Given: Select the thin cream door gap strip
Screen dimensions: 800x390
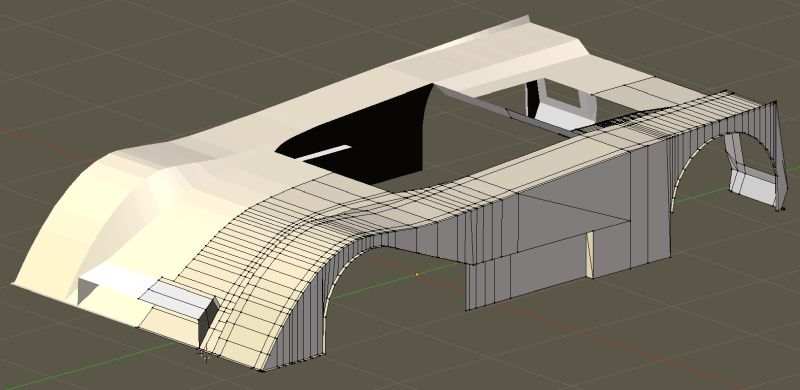Looking at the screenshot, I should [590, 254].
